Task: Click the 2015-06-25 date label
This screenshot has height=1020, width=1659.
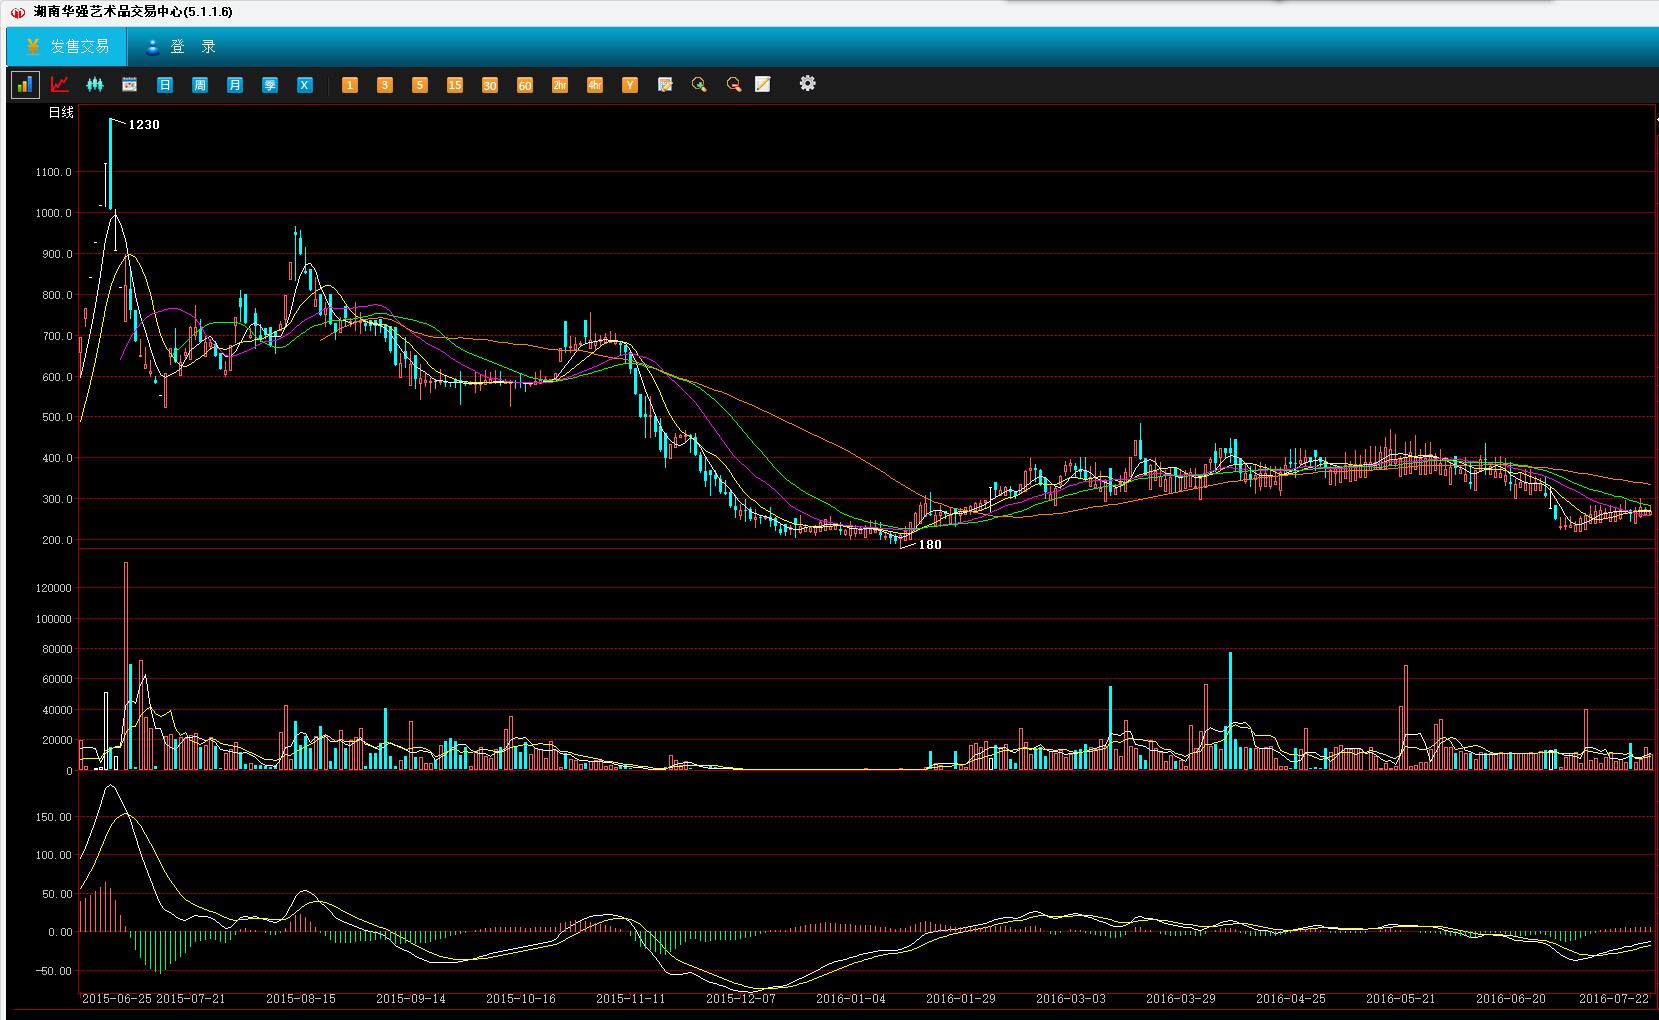Action: (117, 999)
